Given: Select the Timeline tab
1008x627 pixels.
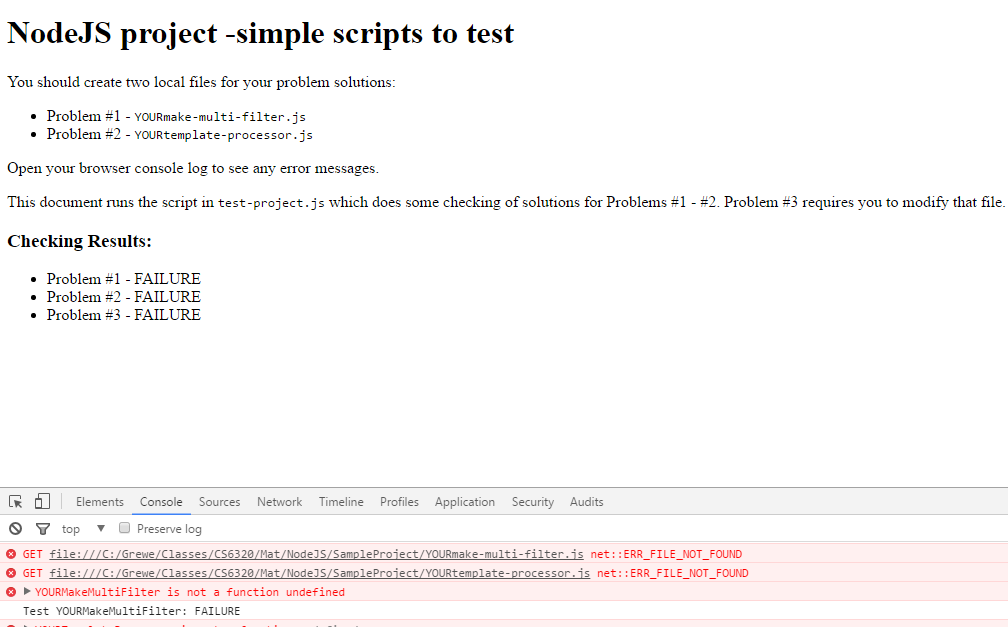Looking at the screenshot, I should (x=341, y=502).
